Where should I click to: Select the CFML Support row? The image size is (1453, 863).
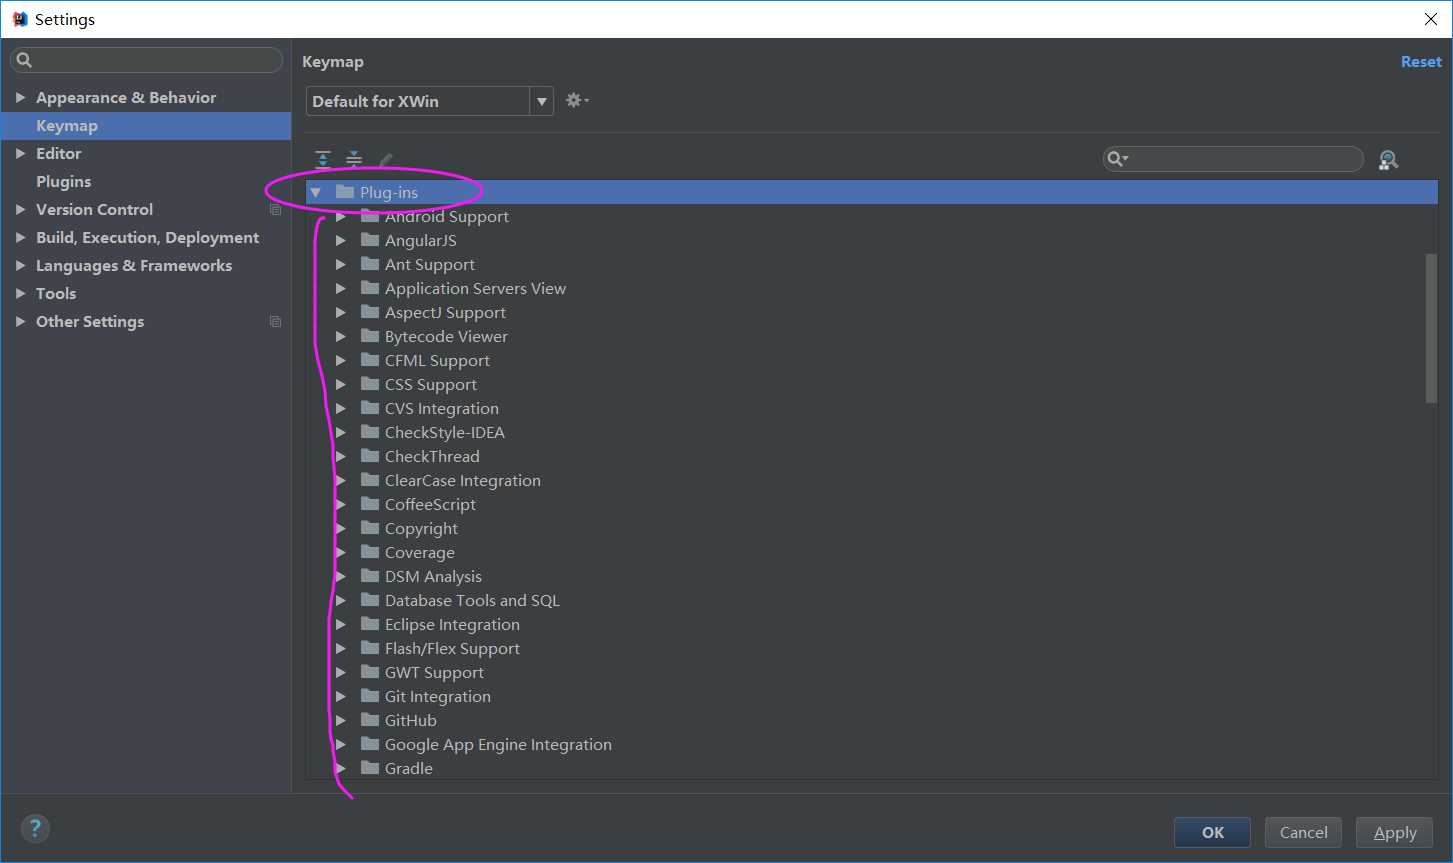872,360
